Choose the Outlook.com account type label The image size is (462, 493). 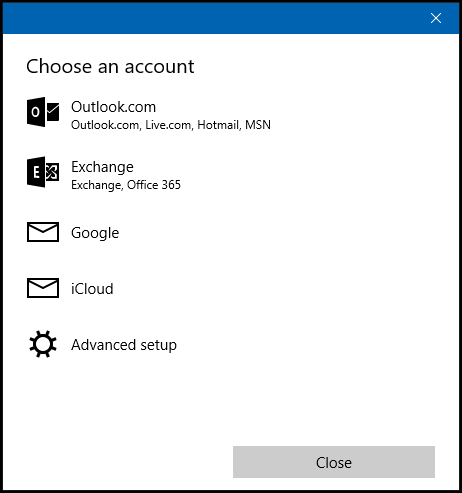[x=113, y=107]
